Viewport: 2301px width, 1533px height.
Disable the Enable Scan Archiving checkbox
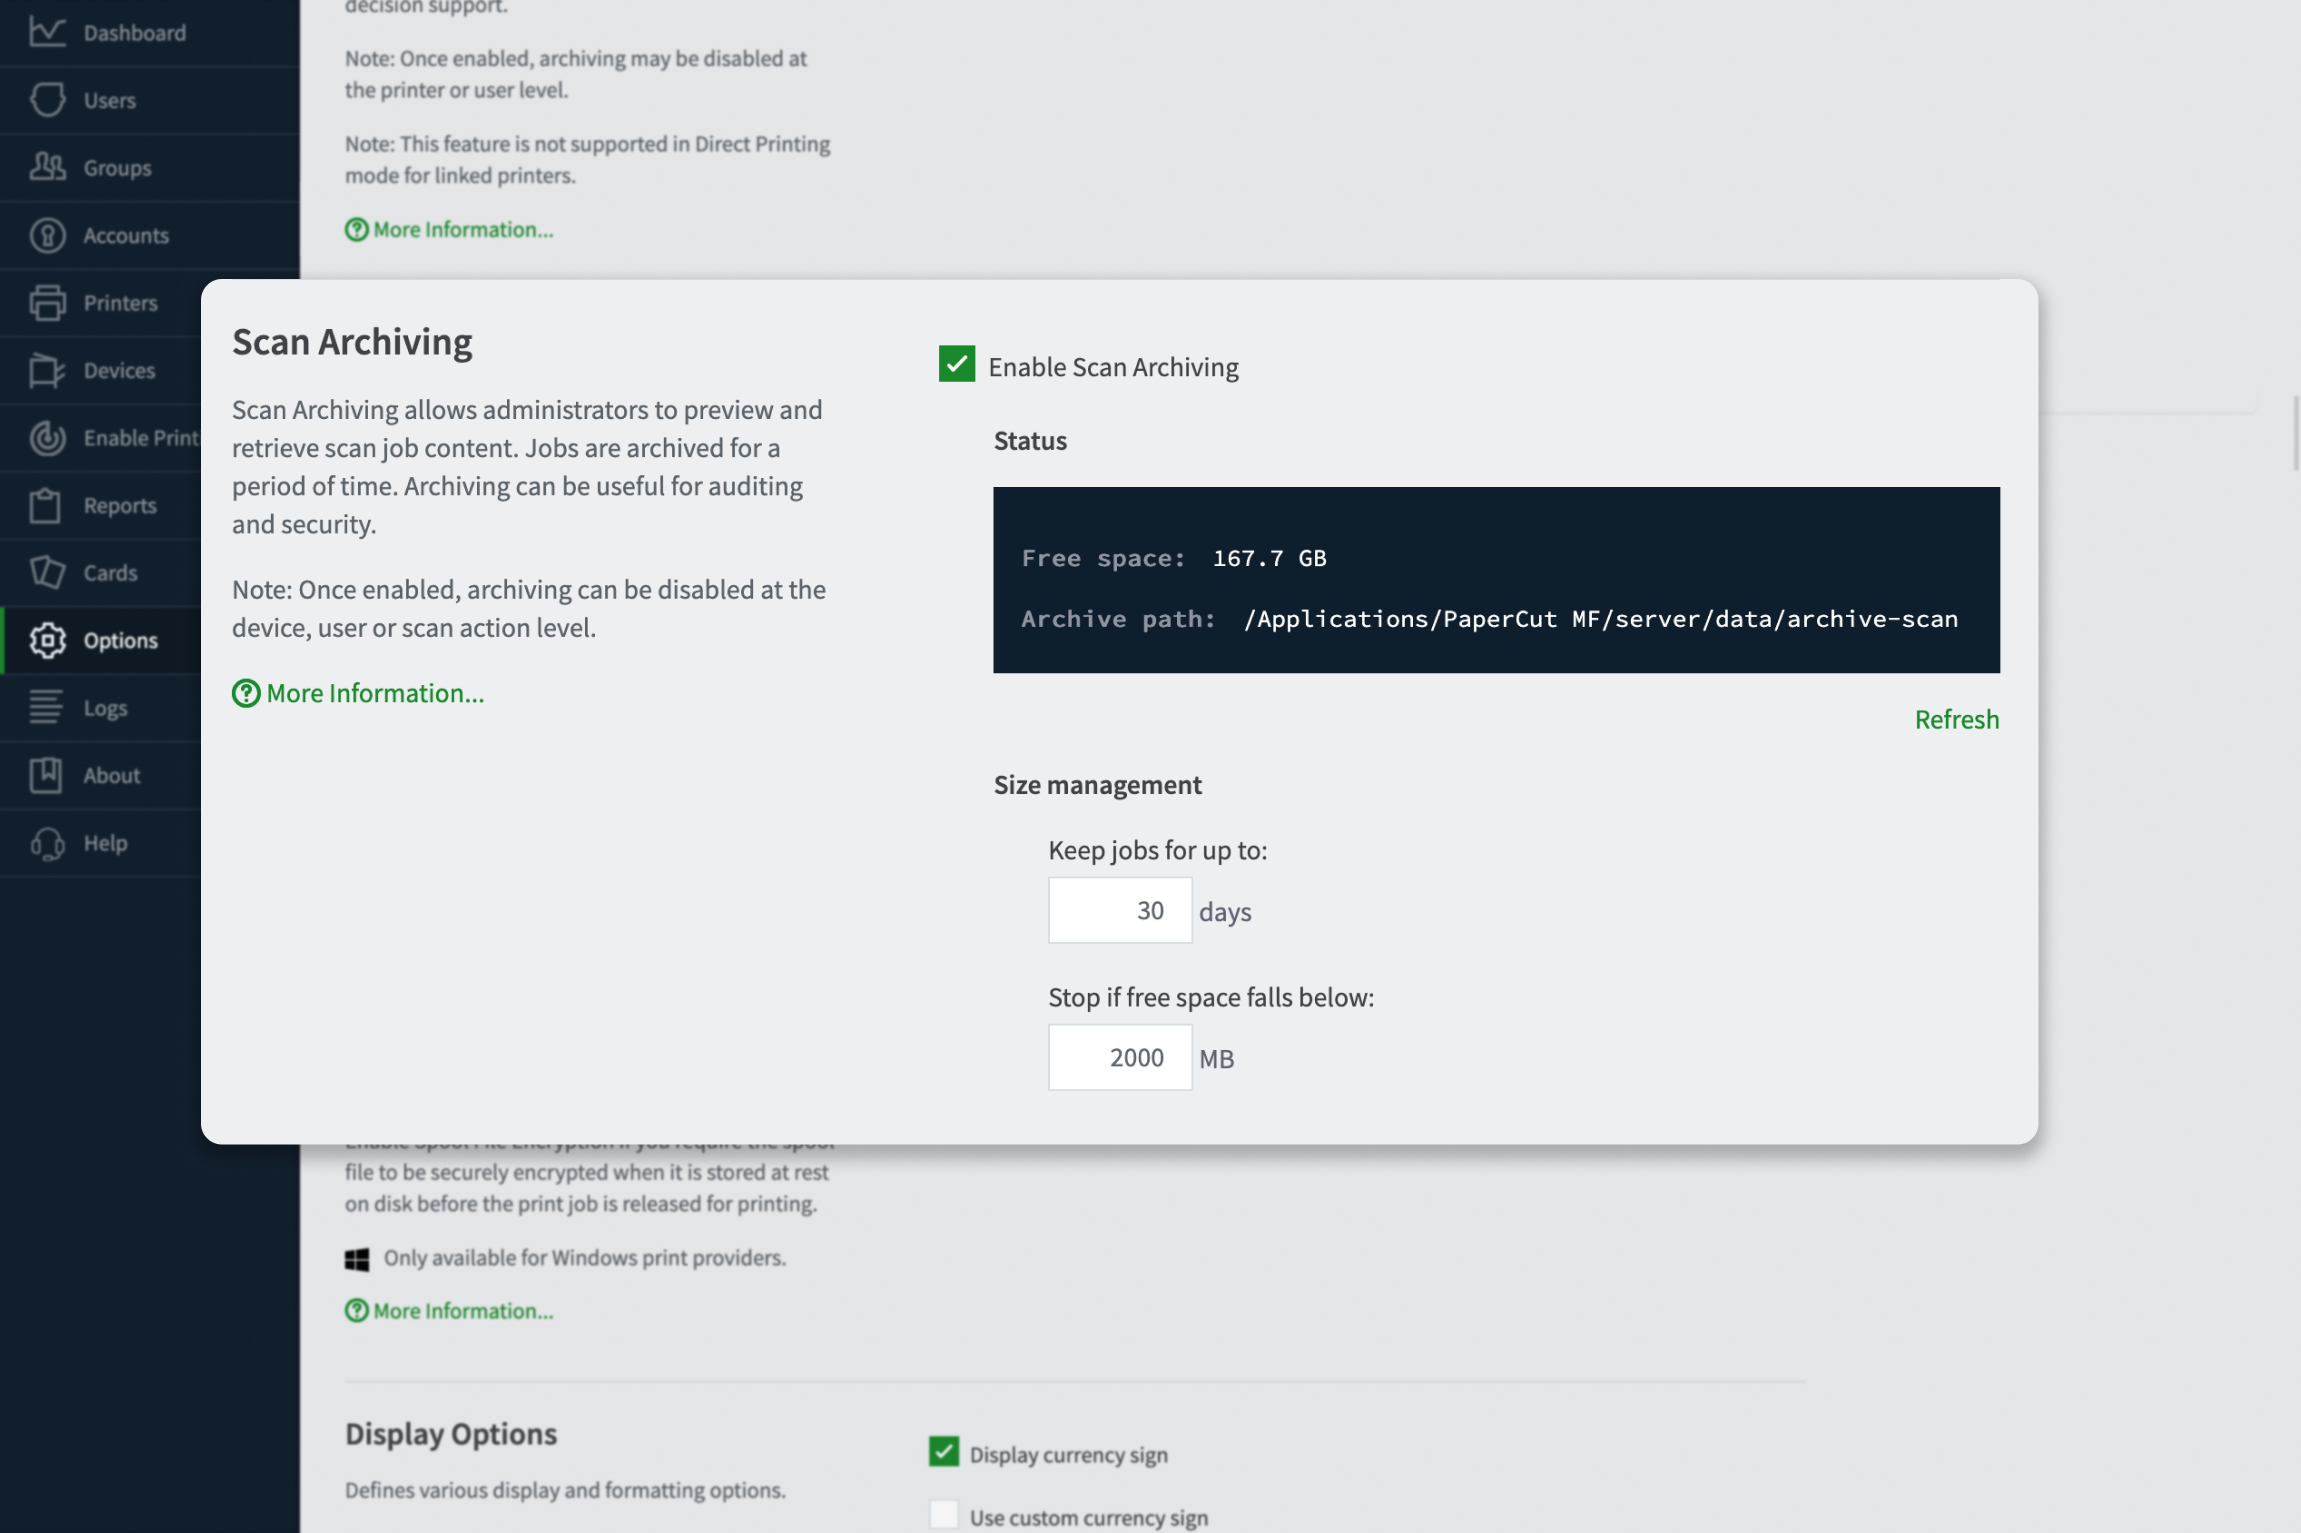tap(956, 364)
